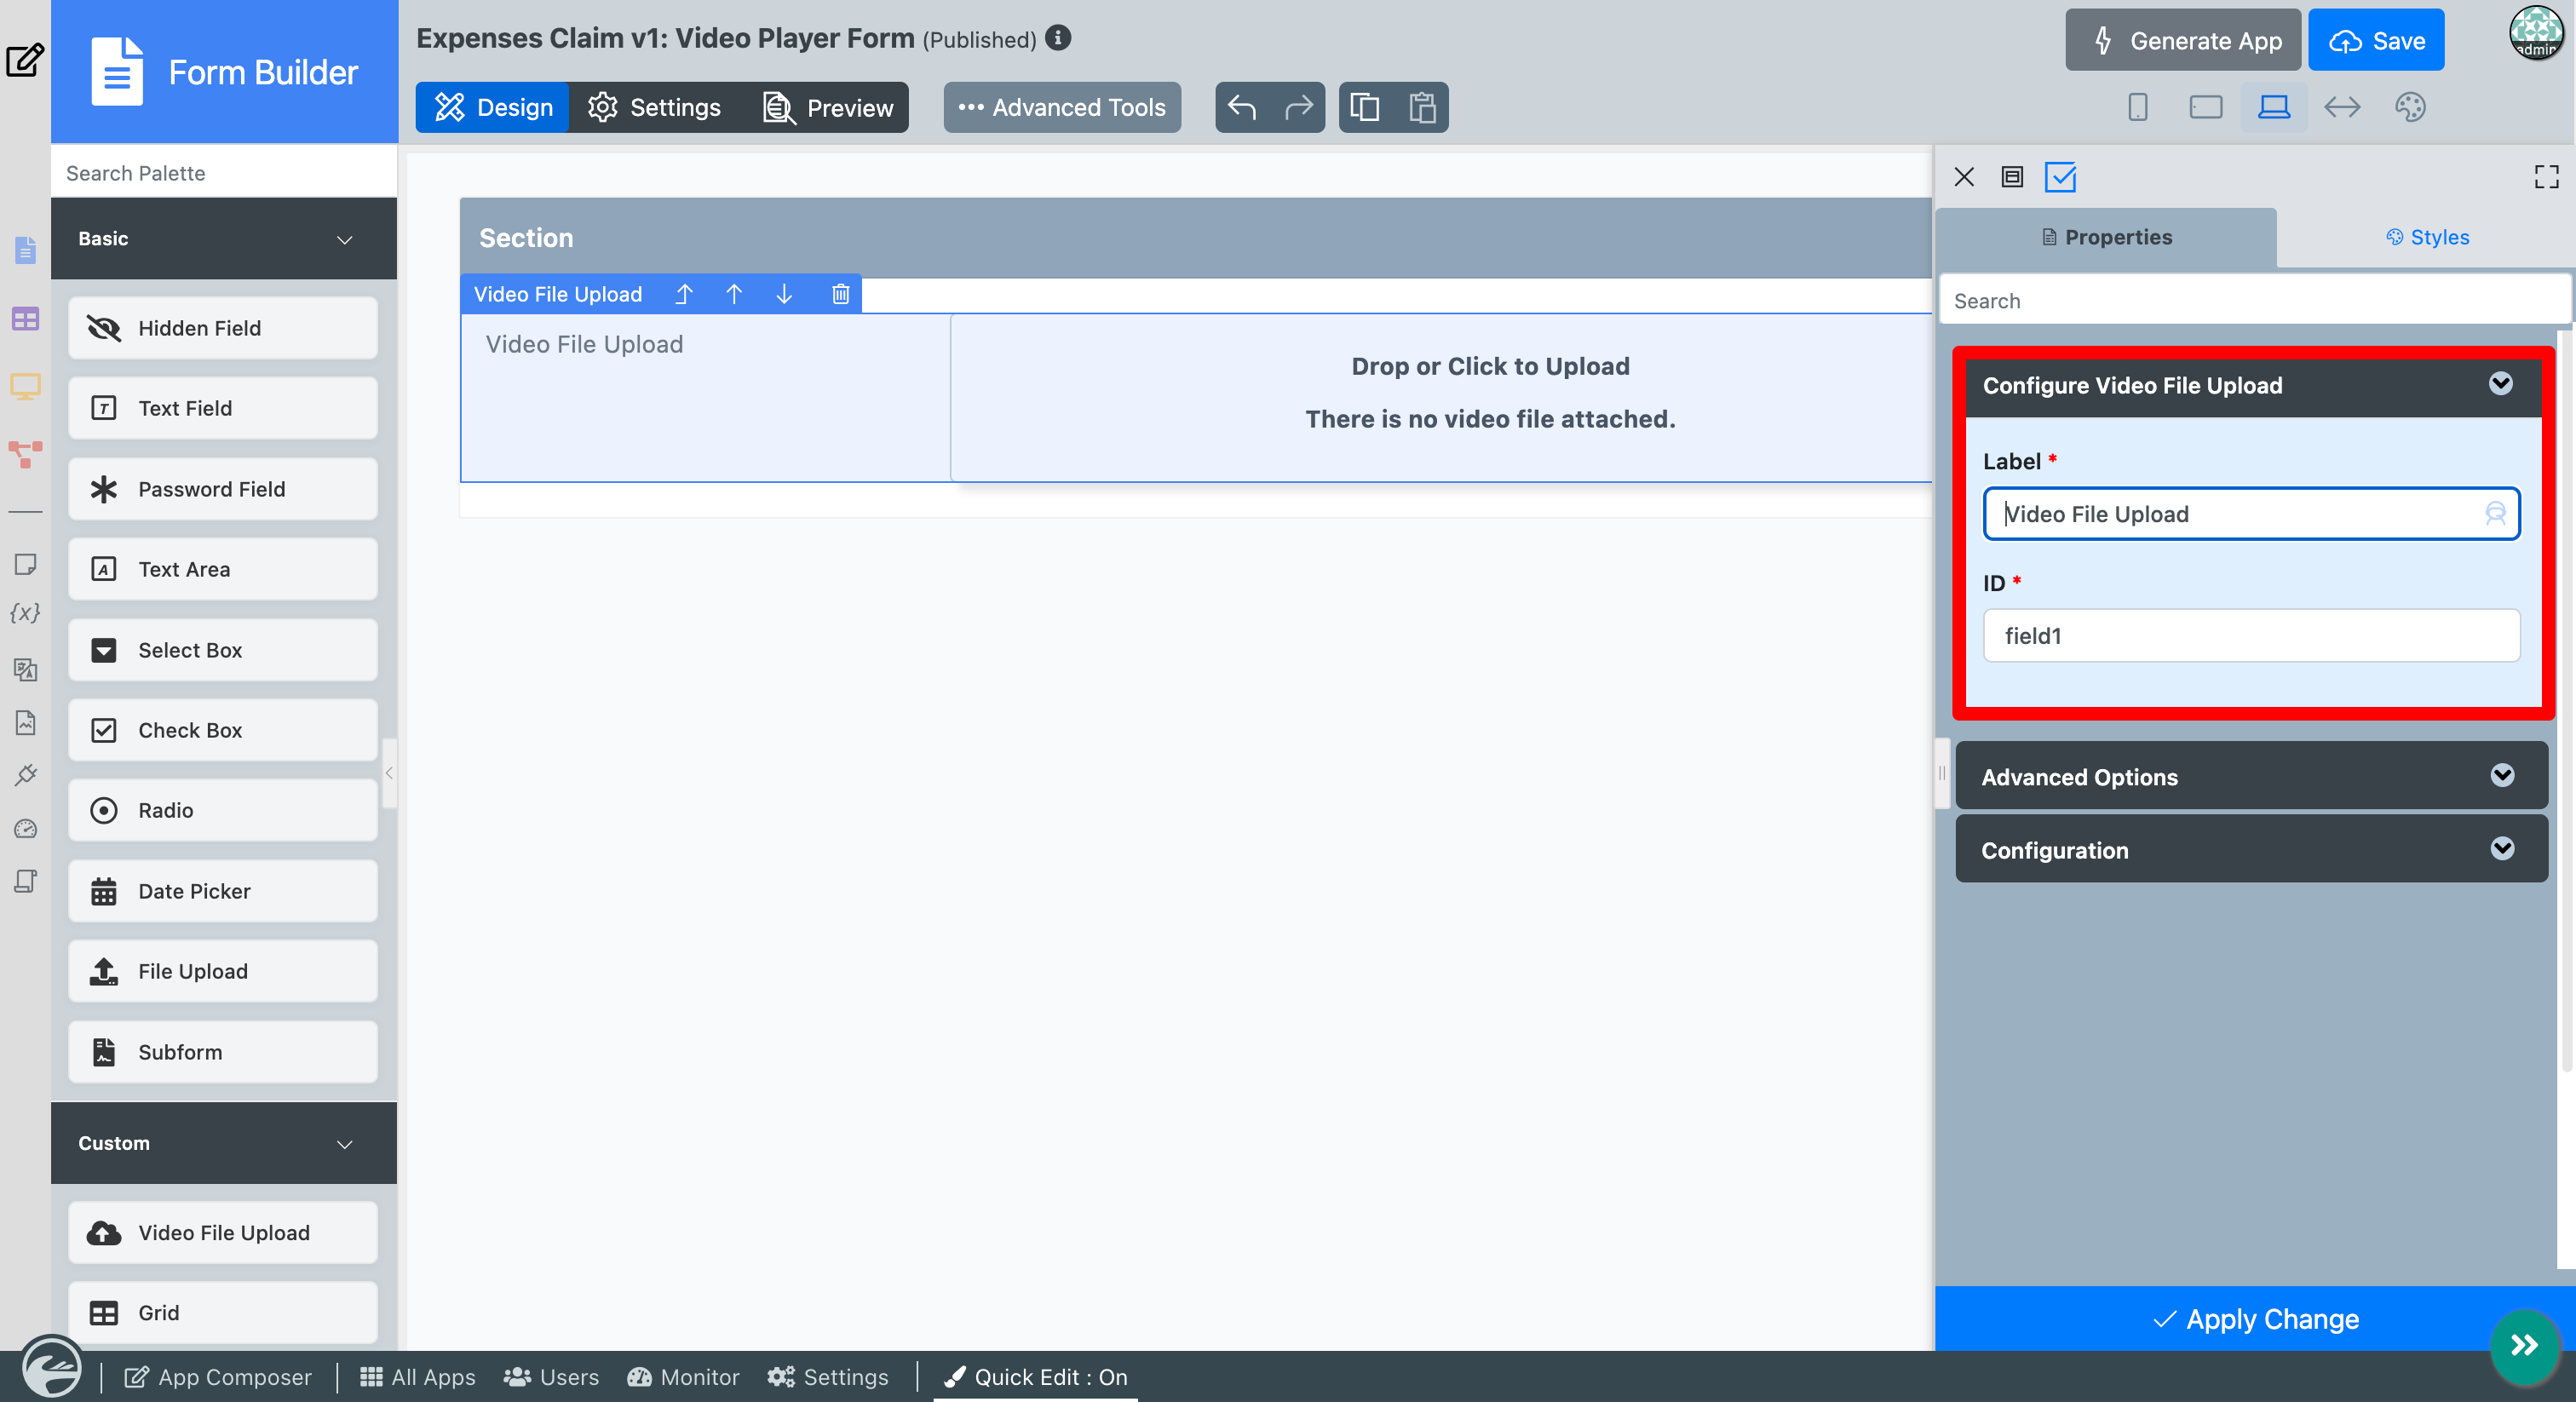This screenshot has height=1402, width=2576.
Task: Expand properties panel to fullscreen
Action: pos(2546,177)
